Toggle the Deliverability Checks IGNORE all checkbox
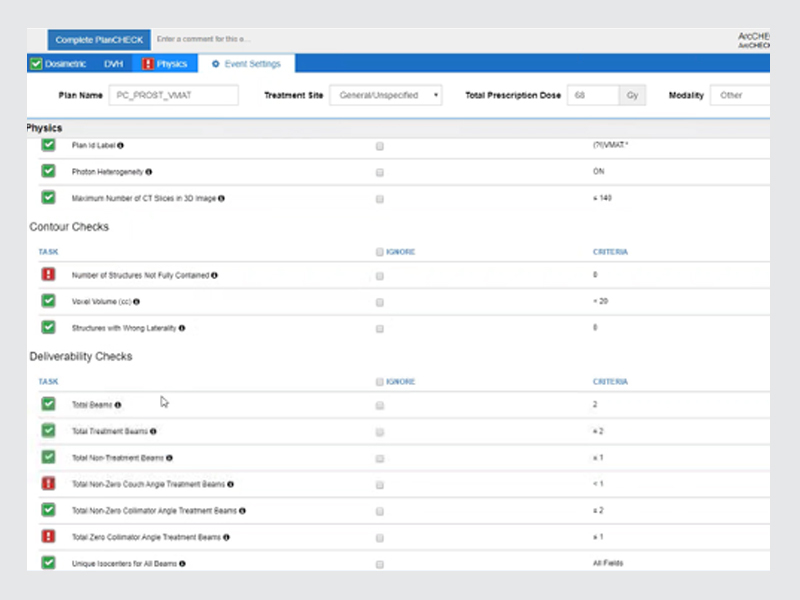The width and height of the screenshot is (800, 600). click(380, 382)
